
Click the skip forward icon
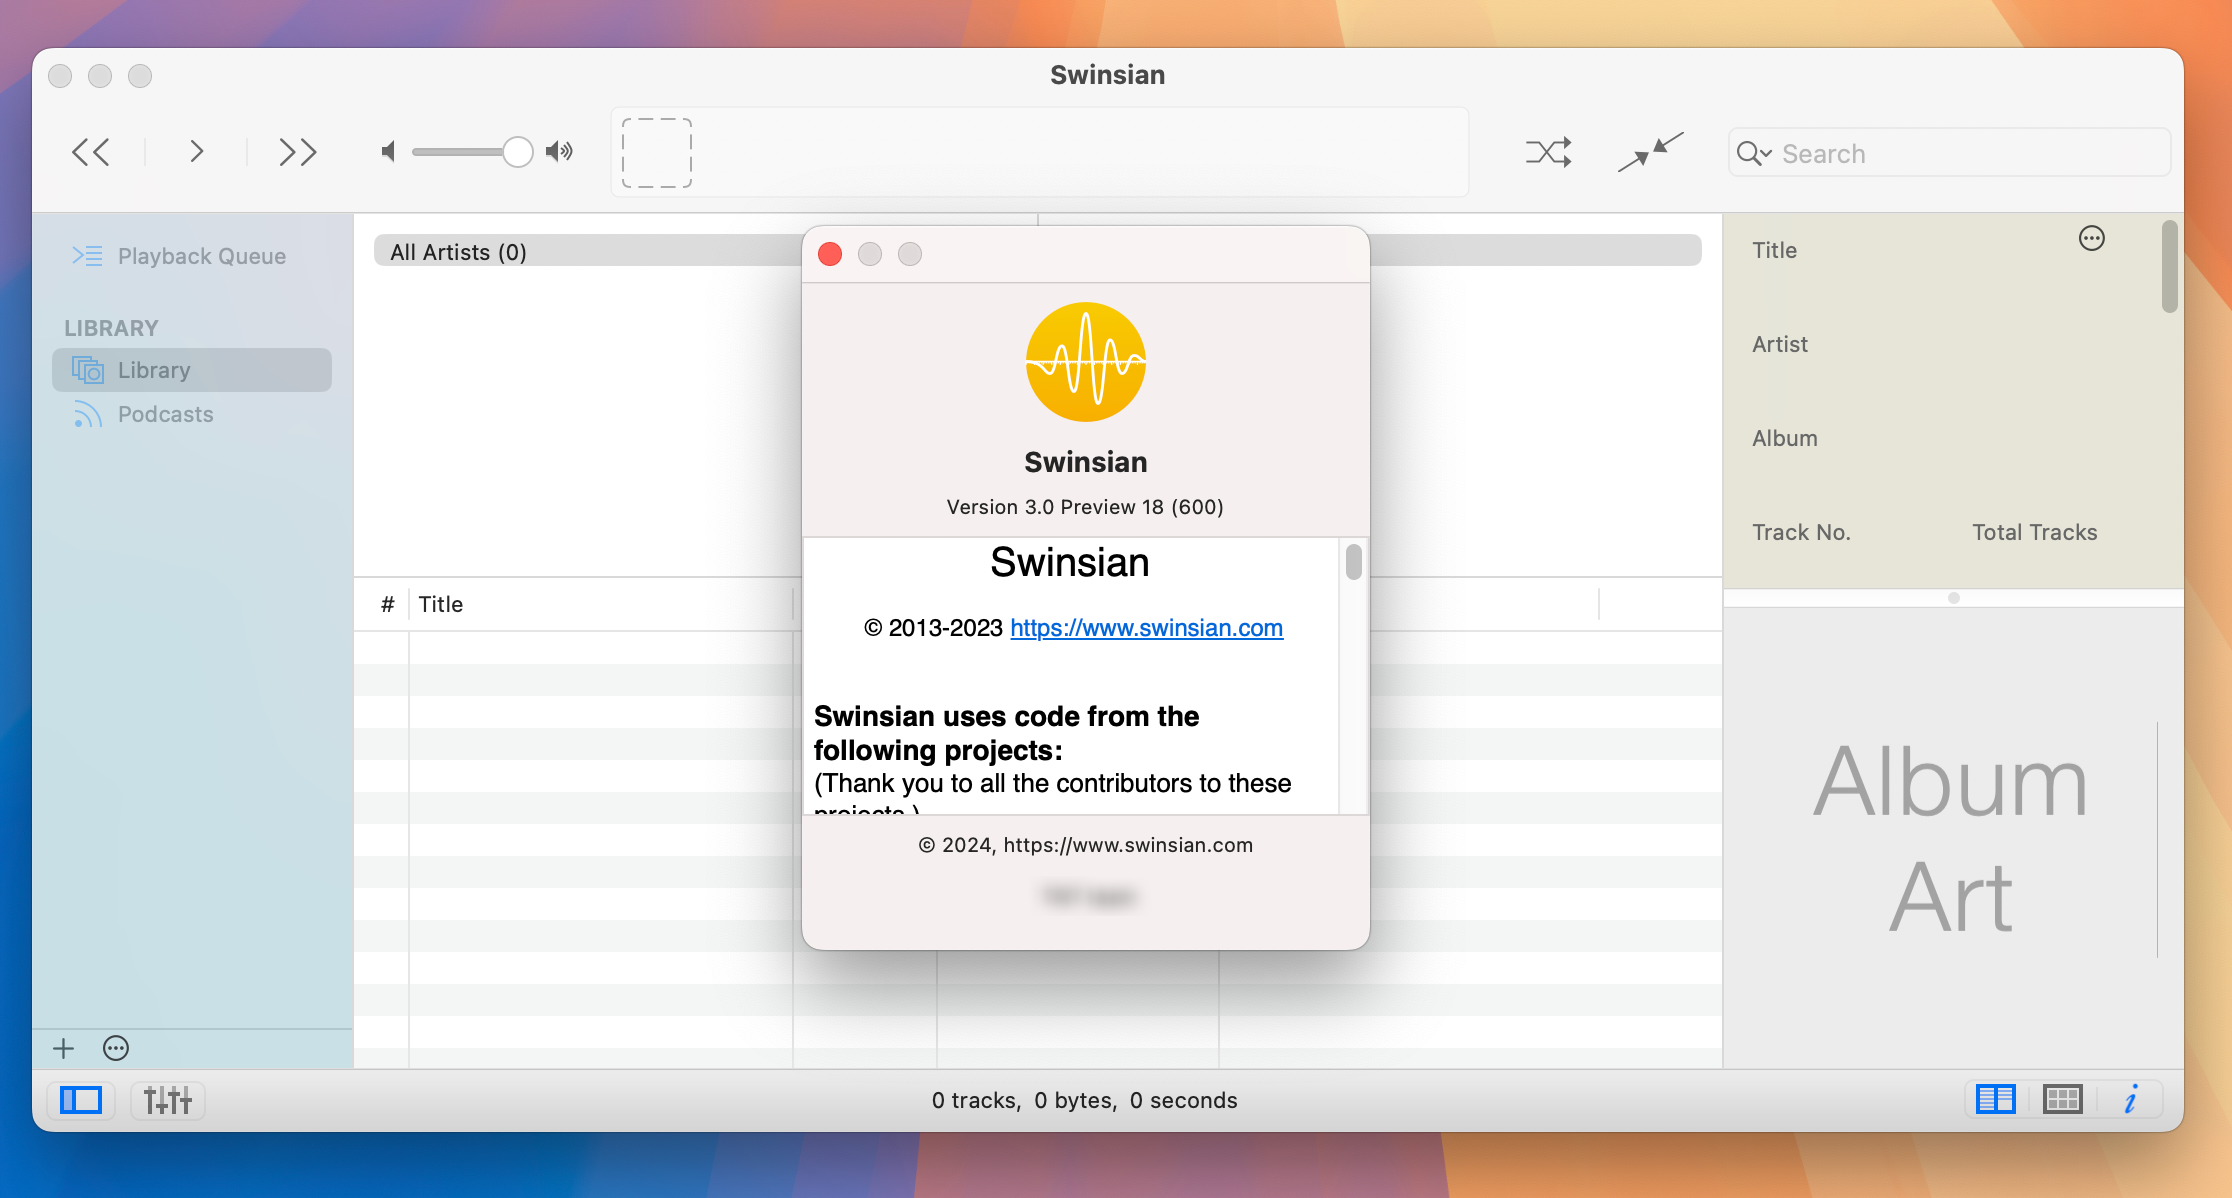[294, 150]
